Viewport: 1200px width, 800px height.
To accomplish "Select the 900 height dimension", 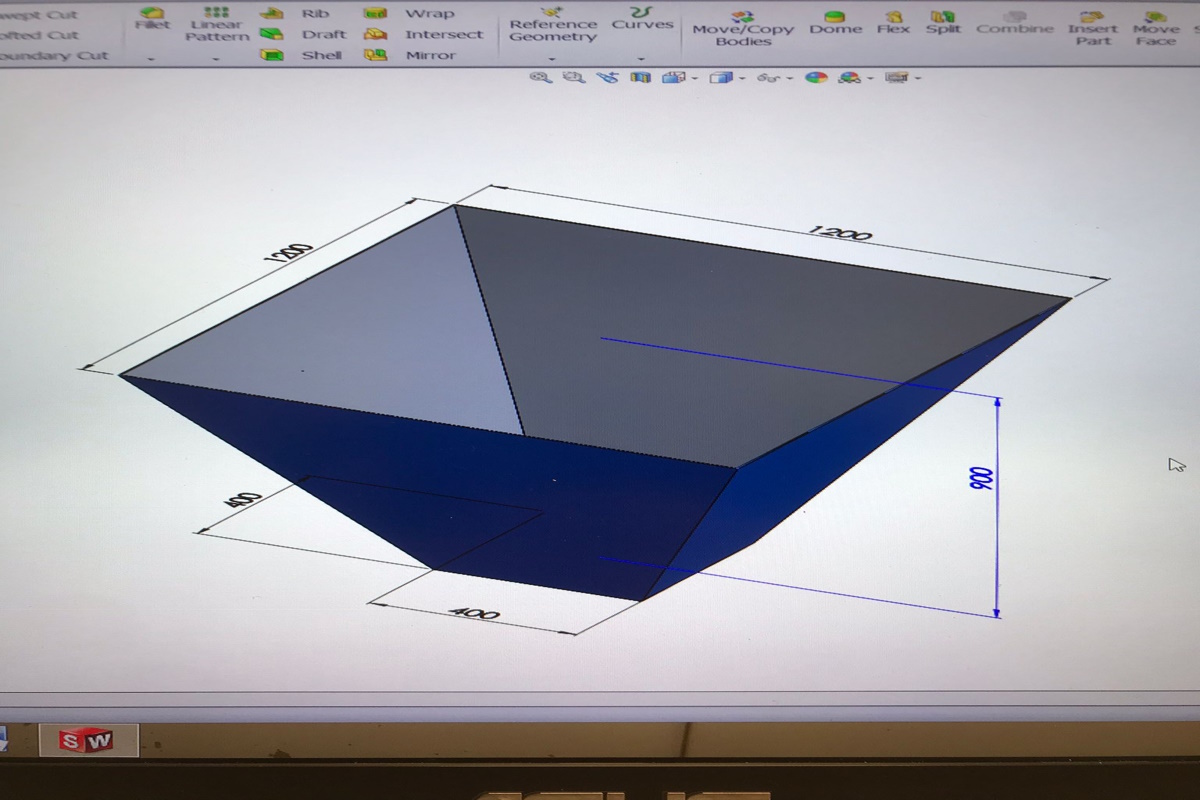I will (x=980, y=477).
